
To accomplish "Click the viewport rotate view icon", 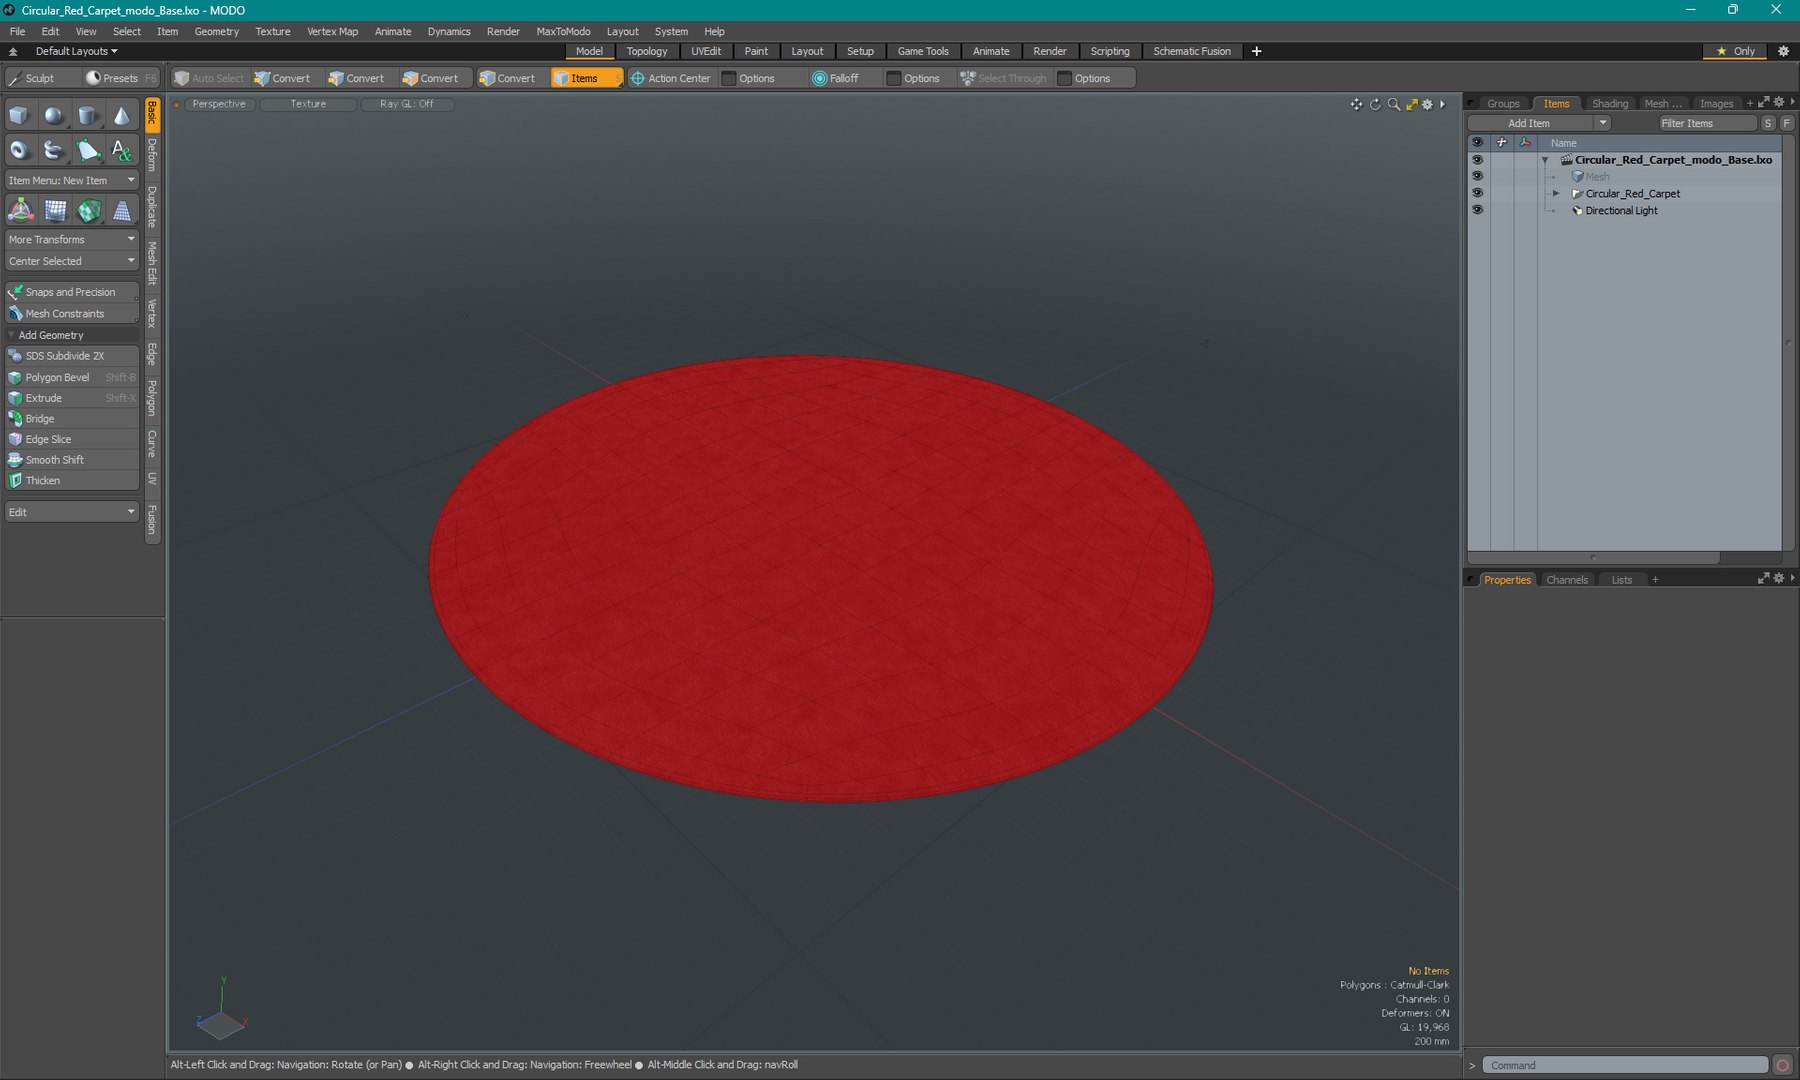I will 1375,104.
